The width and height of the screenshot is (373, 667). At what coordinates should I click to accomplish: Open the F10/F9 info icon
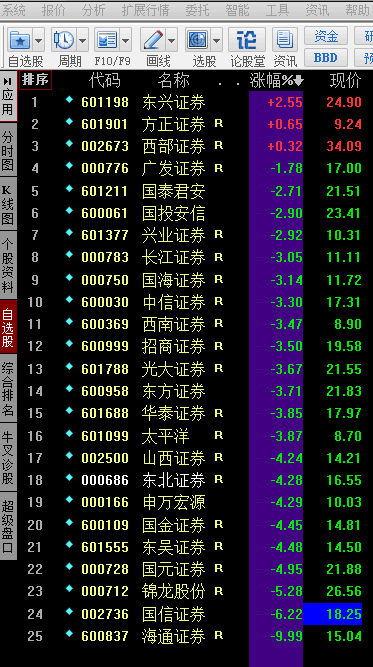(x=107, y=41)
